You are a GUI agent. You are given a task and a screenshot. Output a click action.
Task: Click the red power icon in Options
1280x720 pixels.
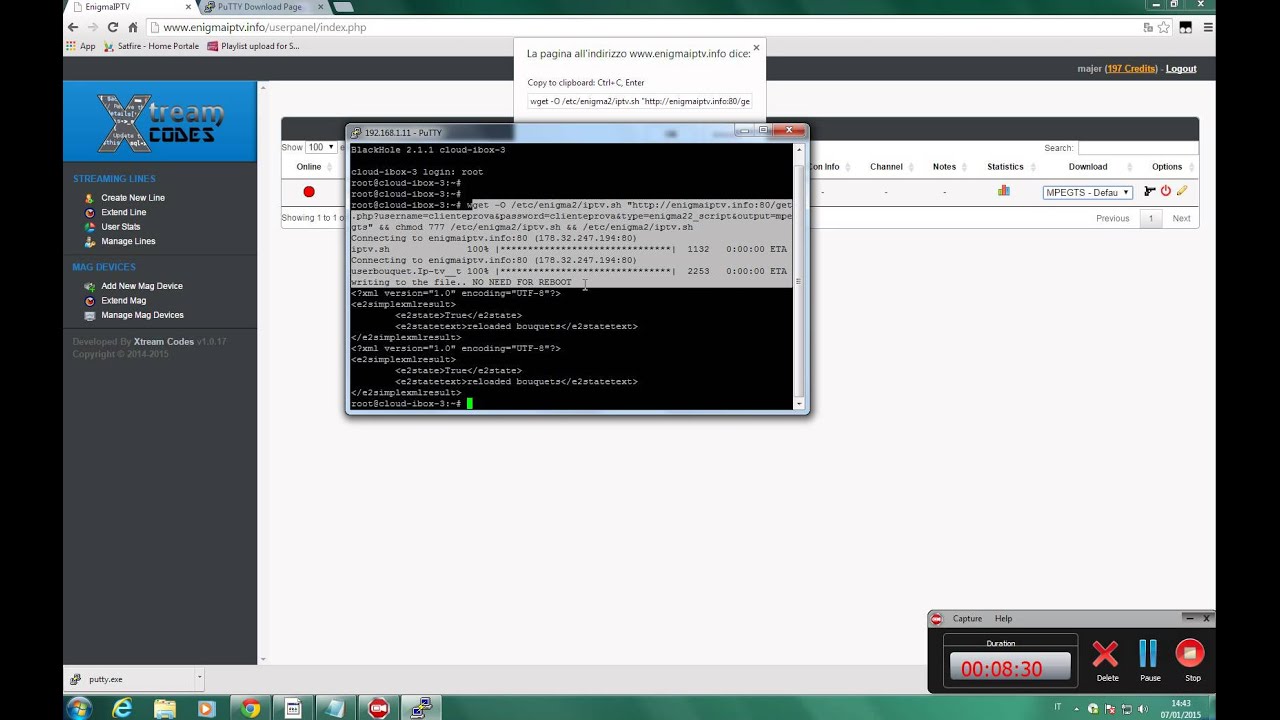point(1166,191)
